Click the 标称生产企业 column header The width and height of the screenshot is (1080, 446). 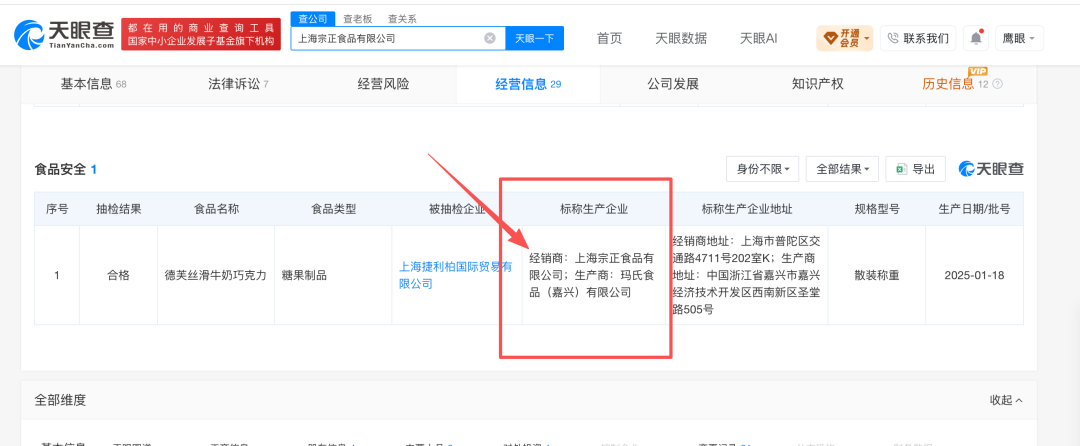[594, 209]
